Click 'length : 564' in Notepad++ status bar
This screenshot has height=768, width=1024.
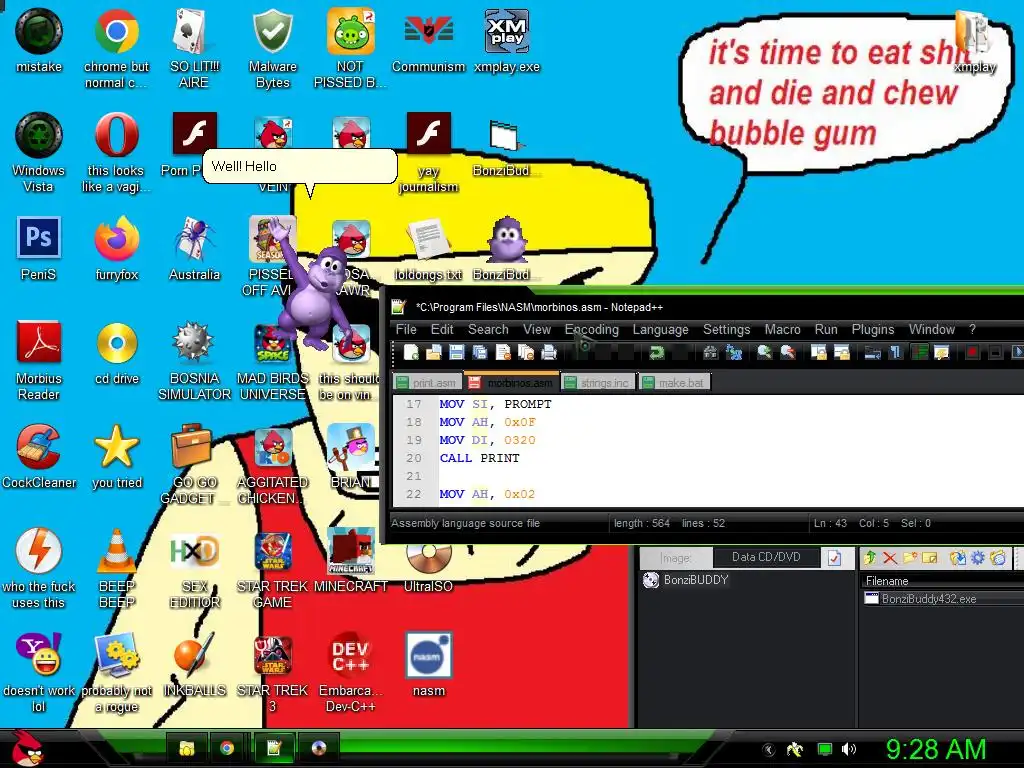point(642,523)
